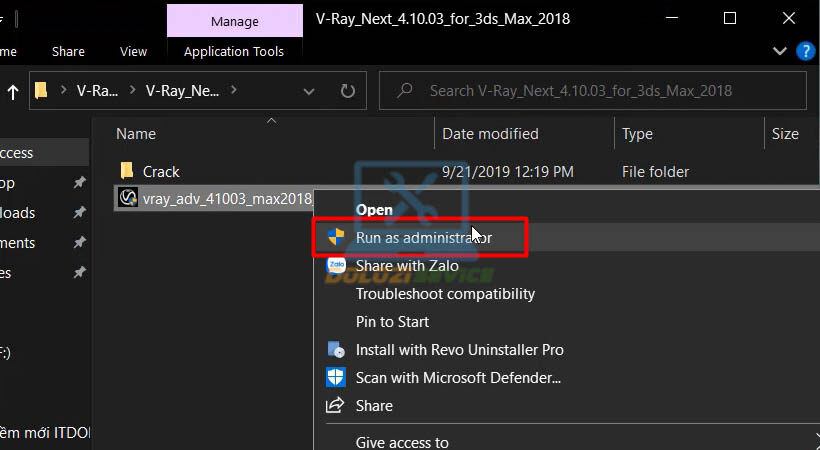The image size is (820, 450).
Task: Sort files by the Size column
Action: [785, 134]
